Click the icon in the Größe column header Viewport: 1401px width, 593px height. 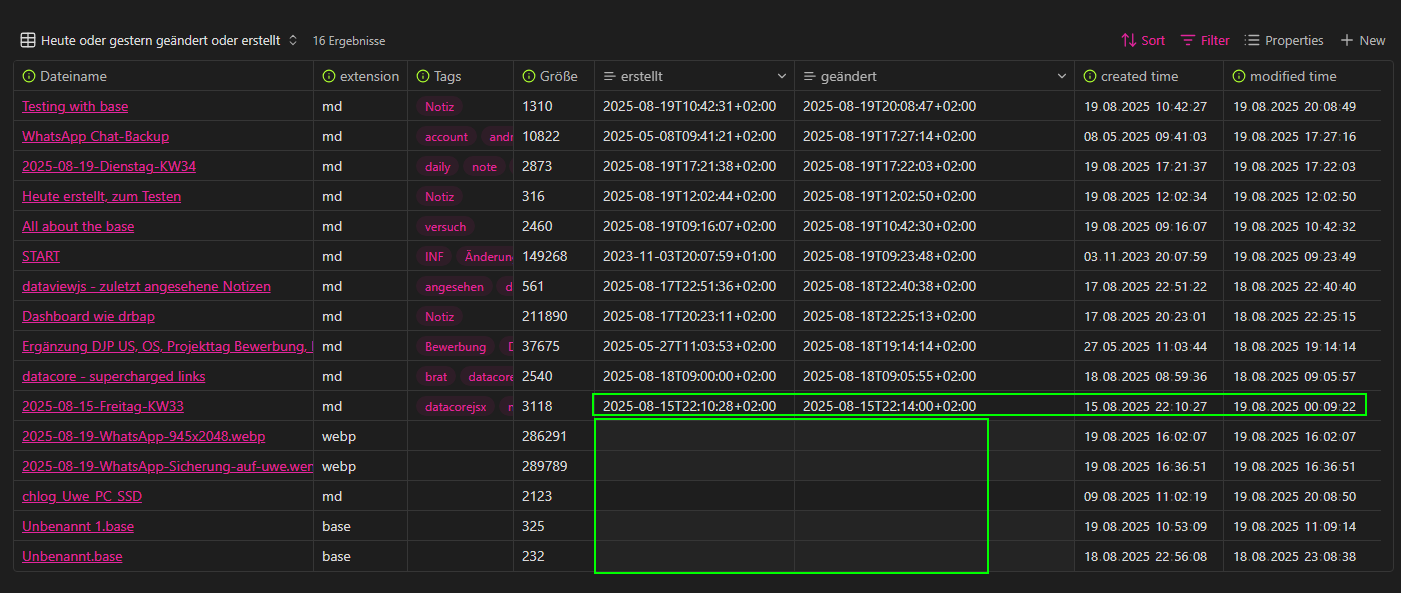528,77
